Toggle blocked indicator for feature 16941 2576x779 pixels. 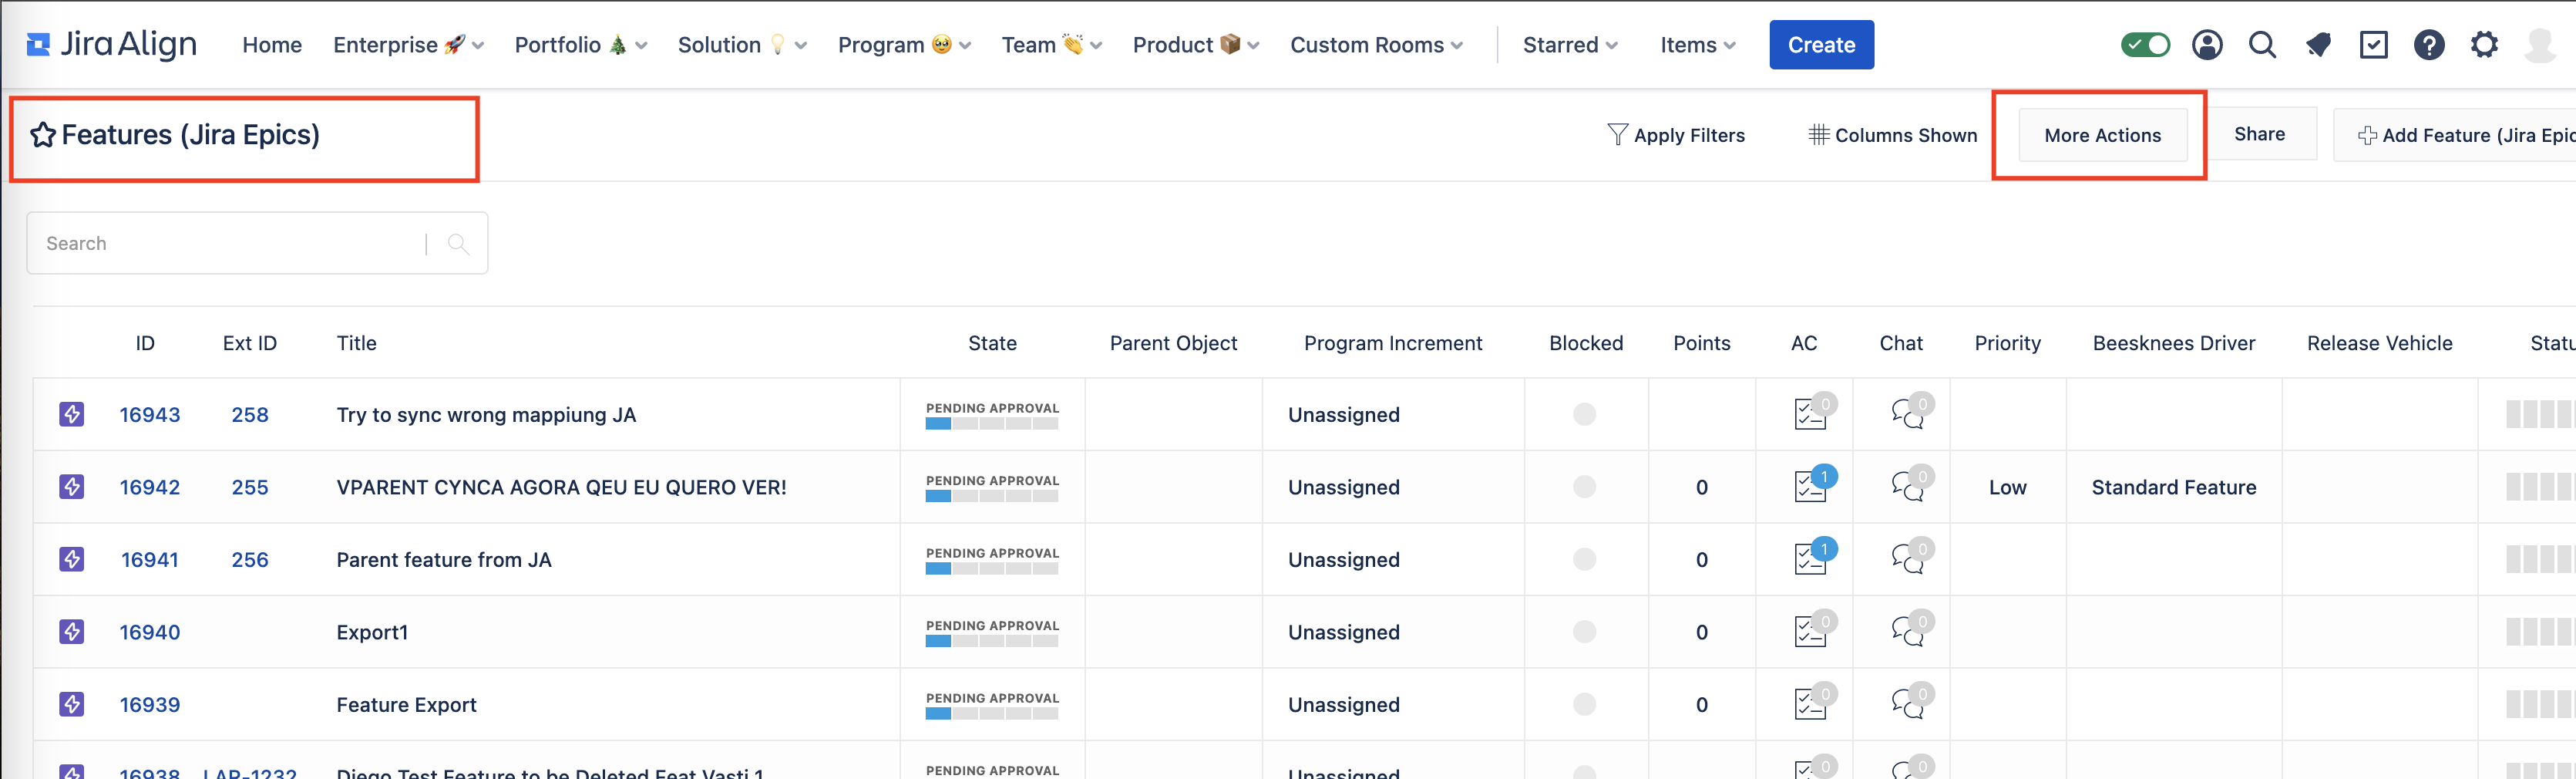tap(1584, 559)
